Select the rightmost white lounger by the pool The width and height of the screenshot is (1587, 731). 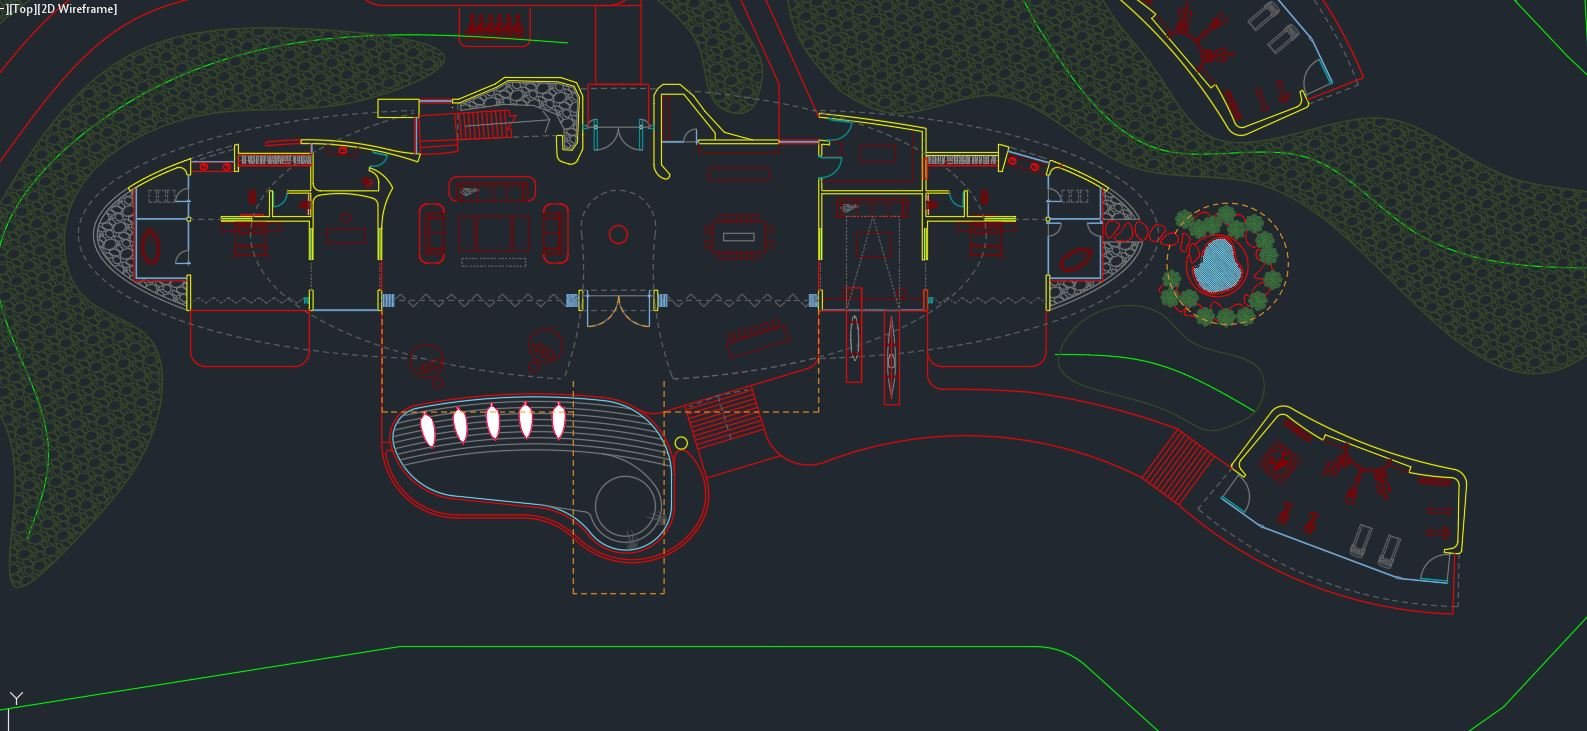tap(559, 420)
